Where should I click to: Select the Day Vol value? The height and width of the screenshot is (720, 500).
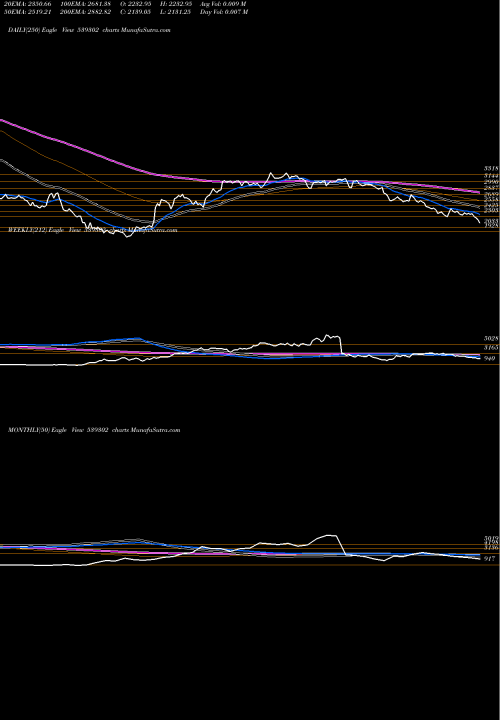tap(224, 12)
